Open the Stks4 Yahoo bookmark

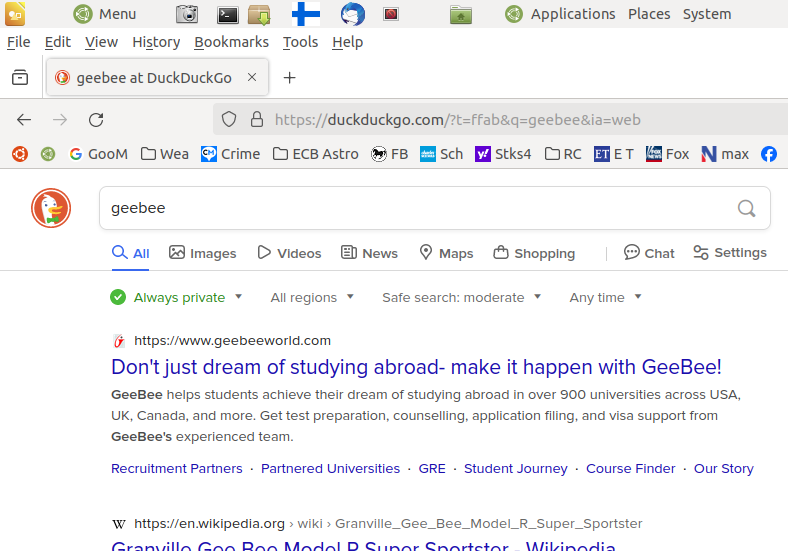(x=503, y=154)
